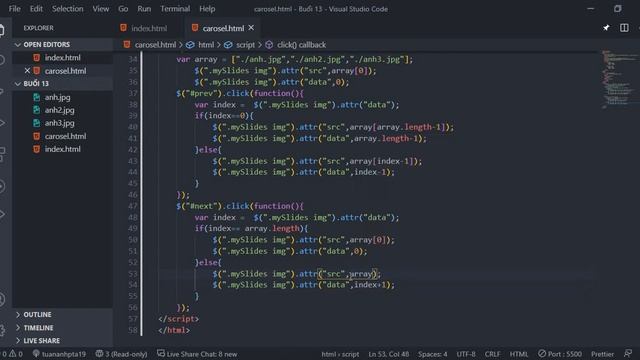This screenshot has width=640, height=360.
Task: Change the UTF-8 file encoding
Action: [466, 354]
